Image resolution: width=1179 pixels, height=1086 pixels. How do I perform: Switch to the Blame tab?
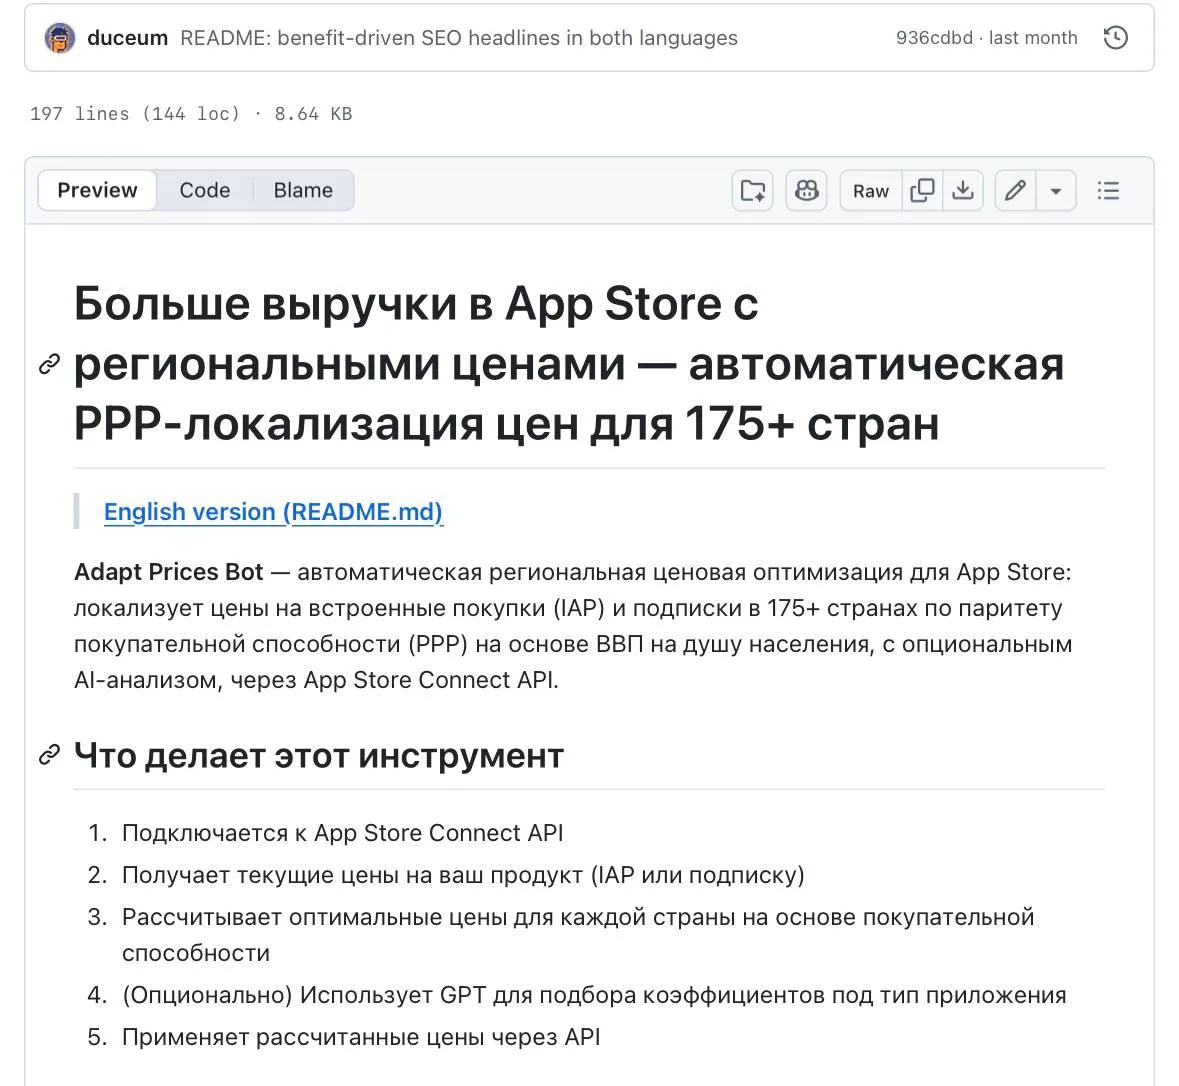[303, 190]
